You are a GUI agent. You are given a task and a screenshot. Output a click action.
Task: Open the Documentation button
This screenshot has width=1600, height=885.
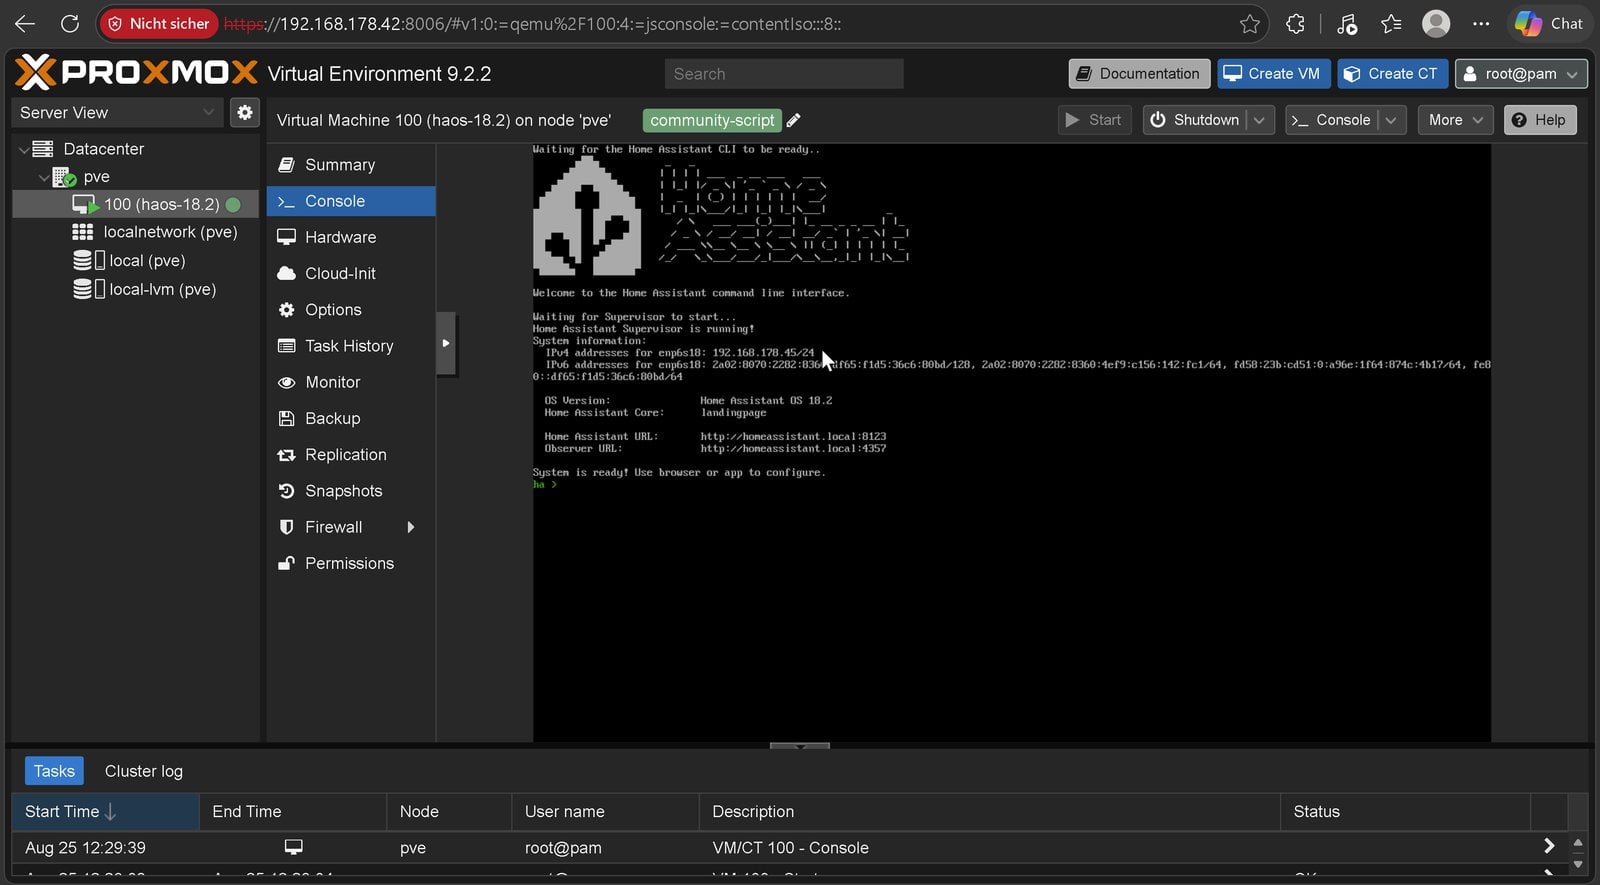click(1139, 74)
